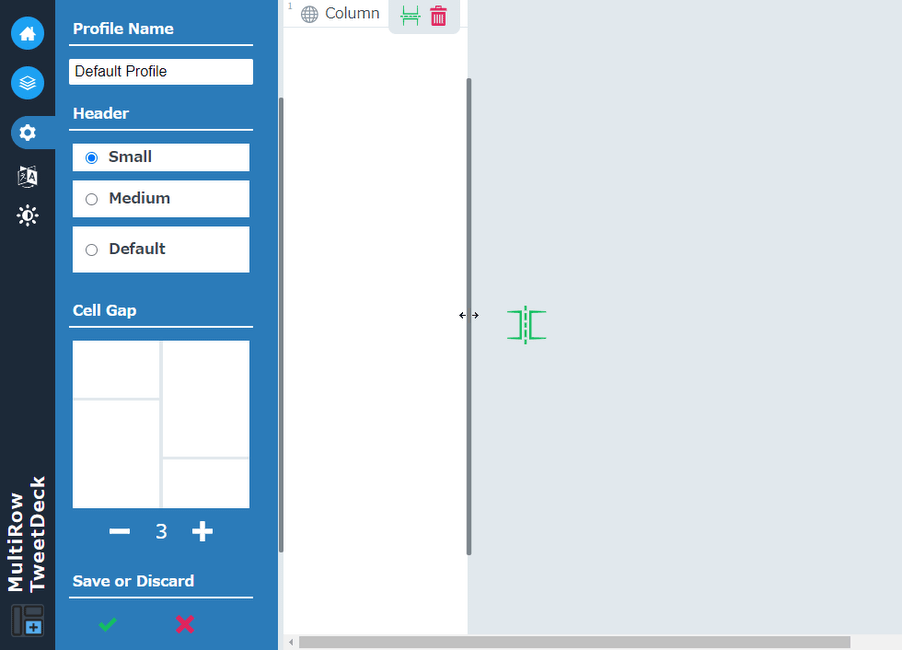Select the settings gear icon
The image size is (902, 650).
pyautogui.click(x=28, y=133)
